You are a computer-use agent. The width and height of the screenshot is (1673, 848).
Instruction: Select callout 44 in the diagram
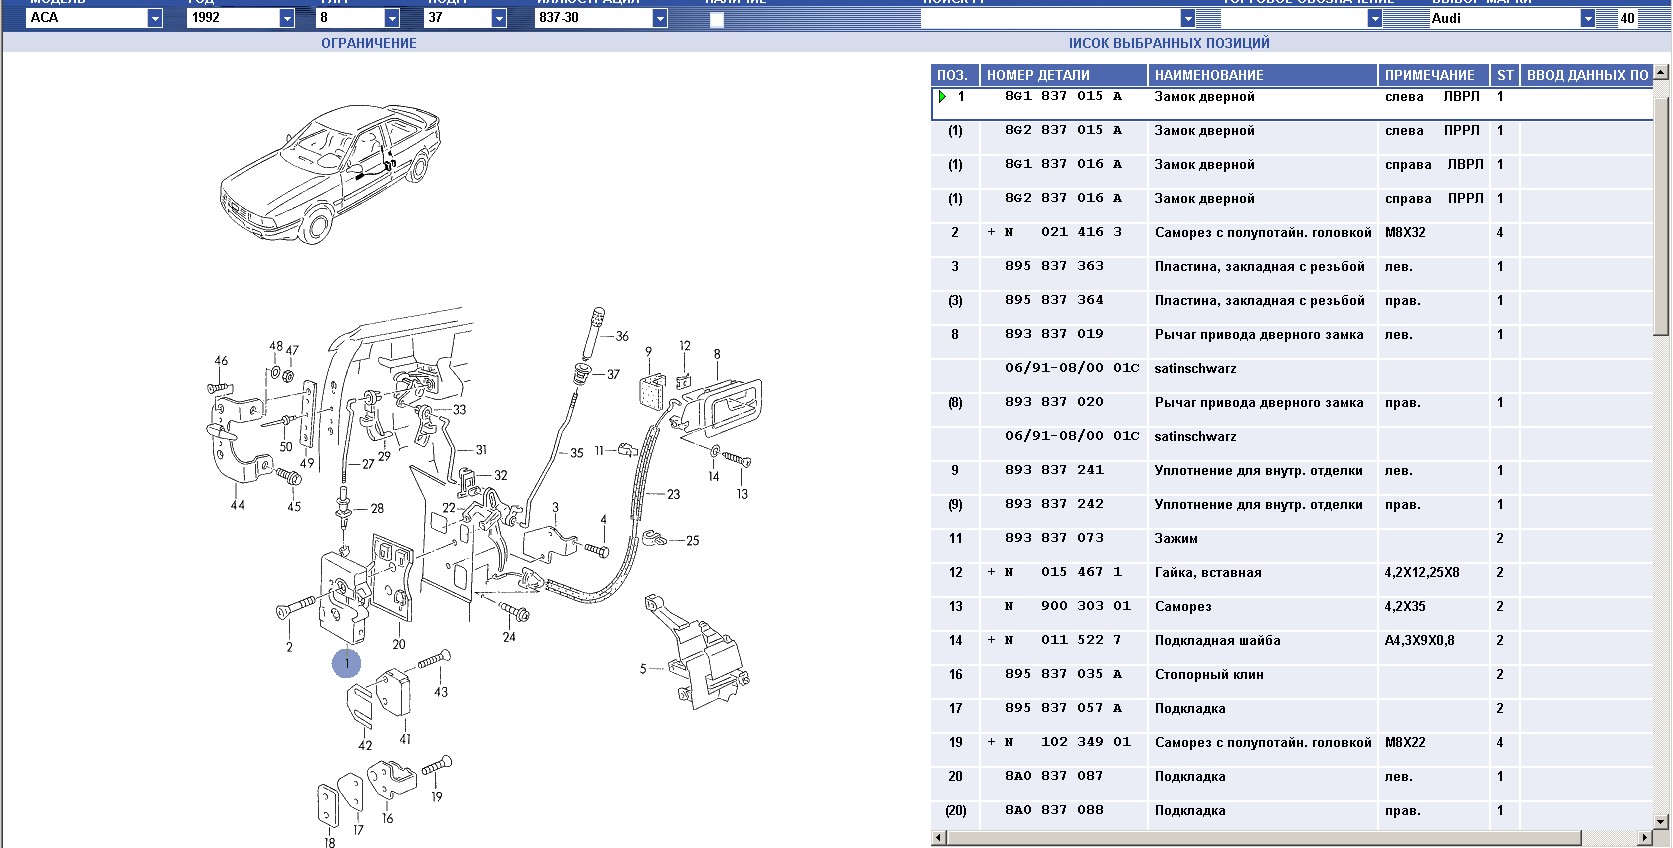click(x=237, y=505)
